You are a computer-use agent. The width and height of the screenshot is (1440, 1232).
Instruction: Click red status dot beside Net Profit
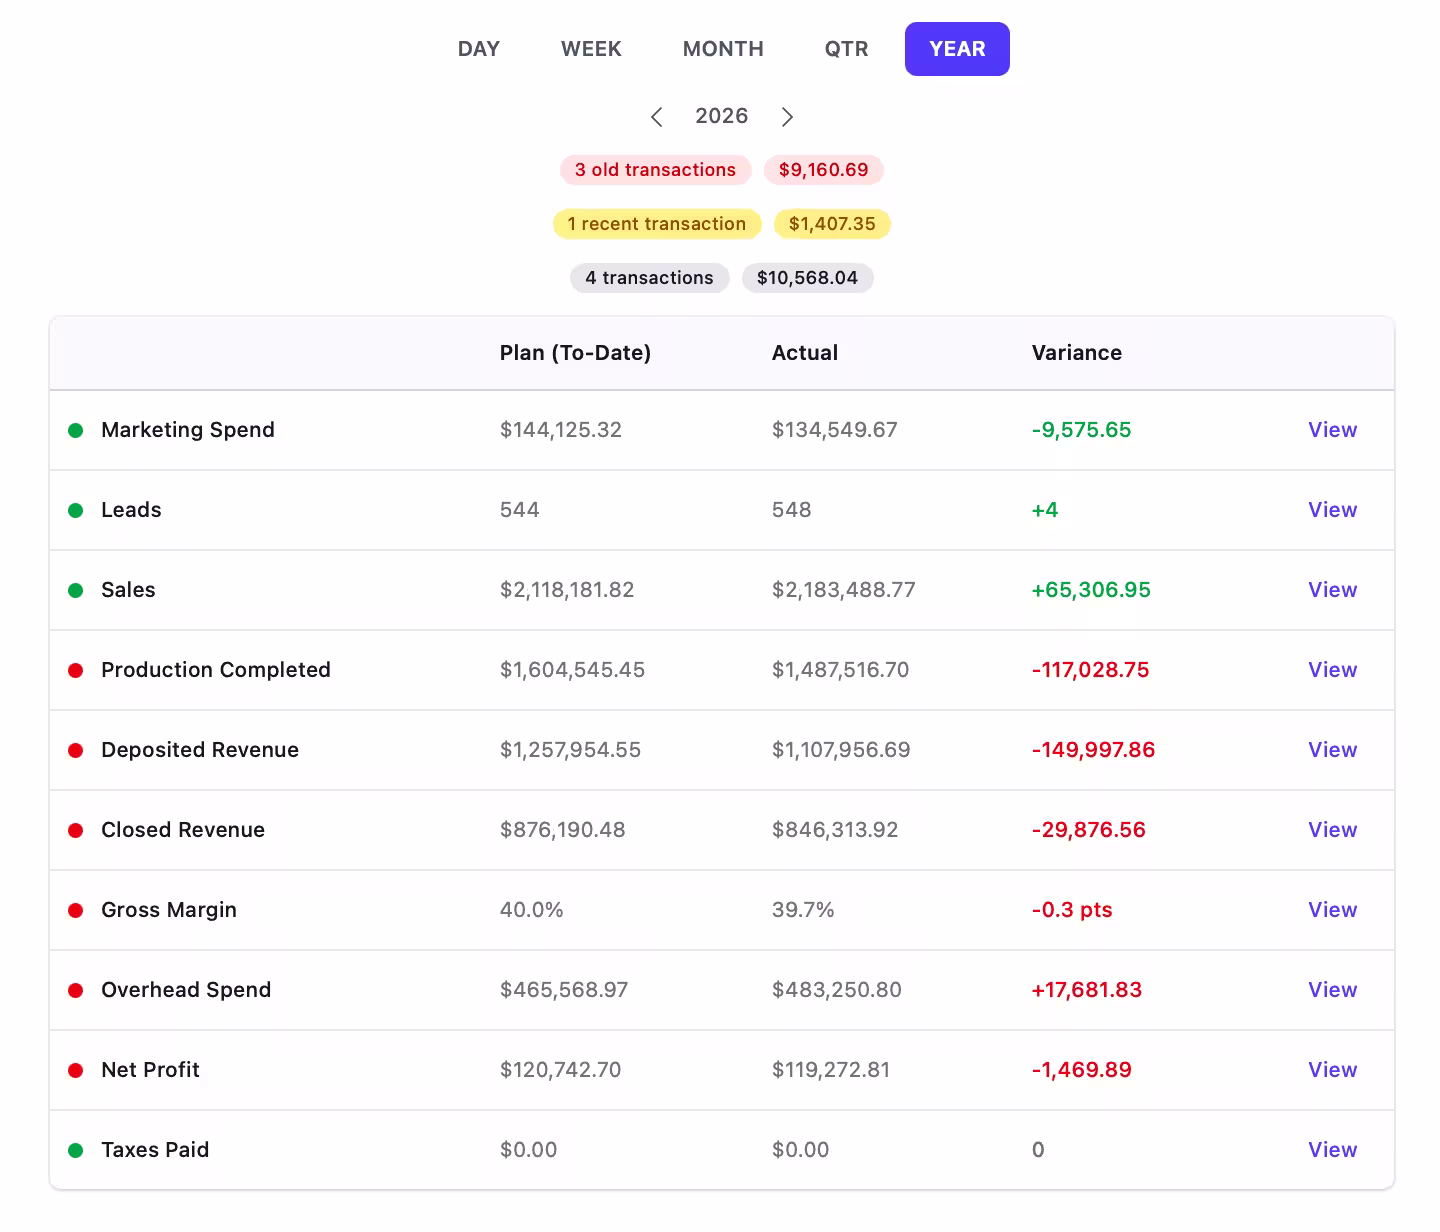pyautogui.click(x=75, y=1070)
